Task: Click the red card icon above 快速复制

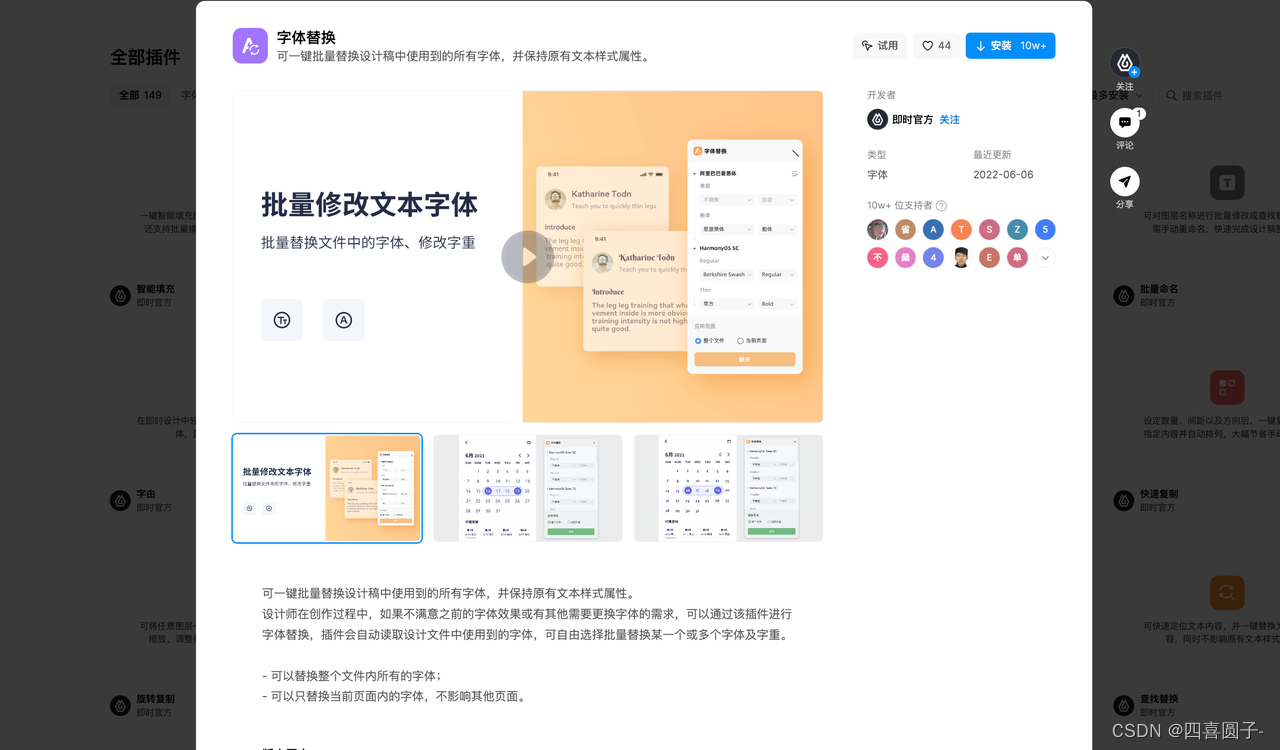Action: pyautogui.click(x=1227, y=388)
